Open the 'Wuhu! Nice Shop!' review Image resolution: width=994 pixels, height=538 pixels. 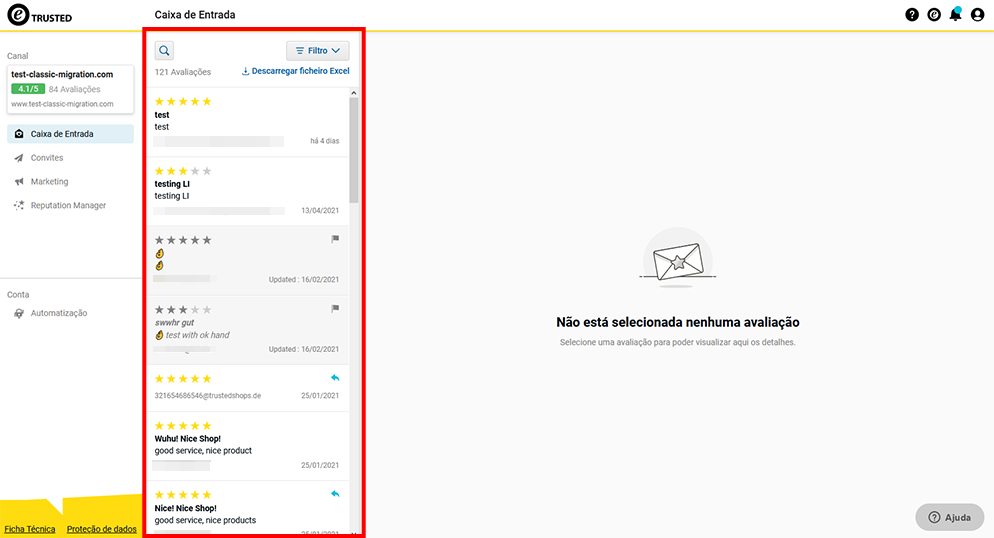click(x=248, y=446)
